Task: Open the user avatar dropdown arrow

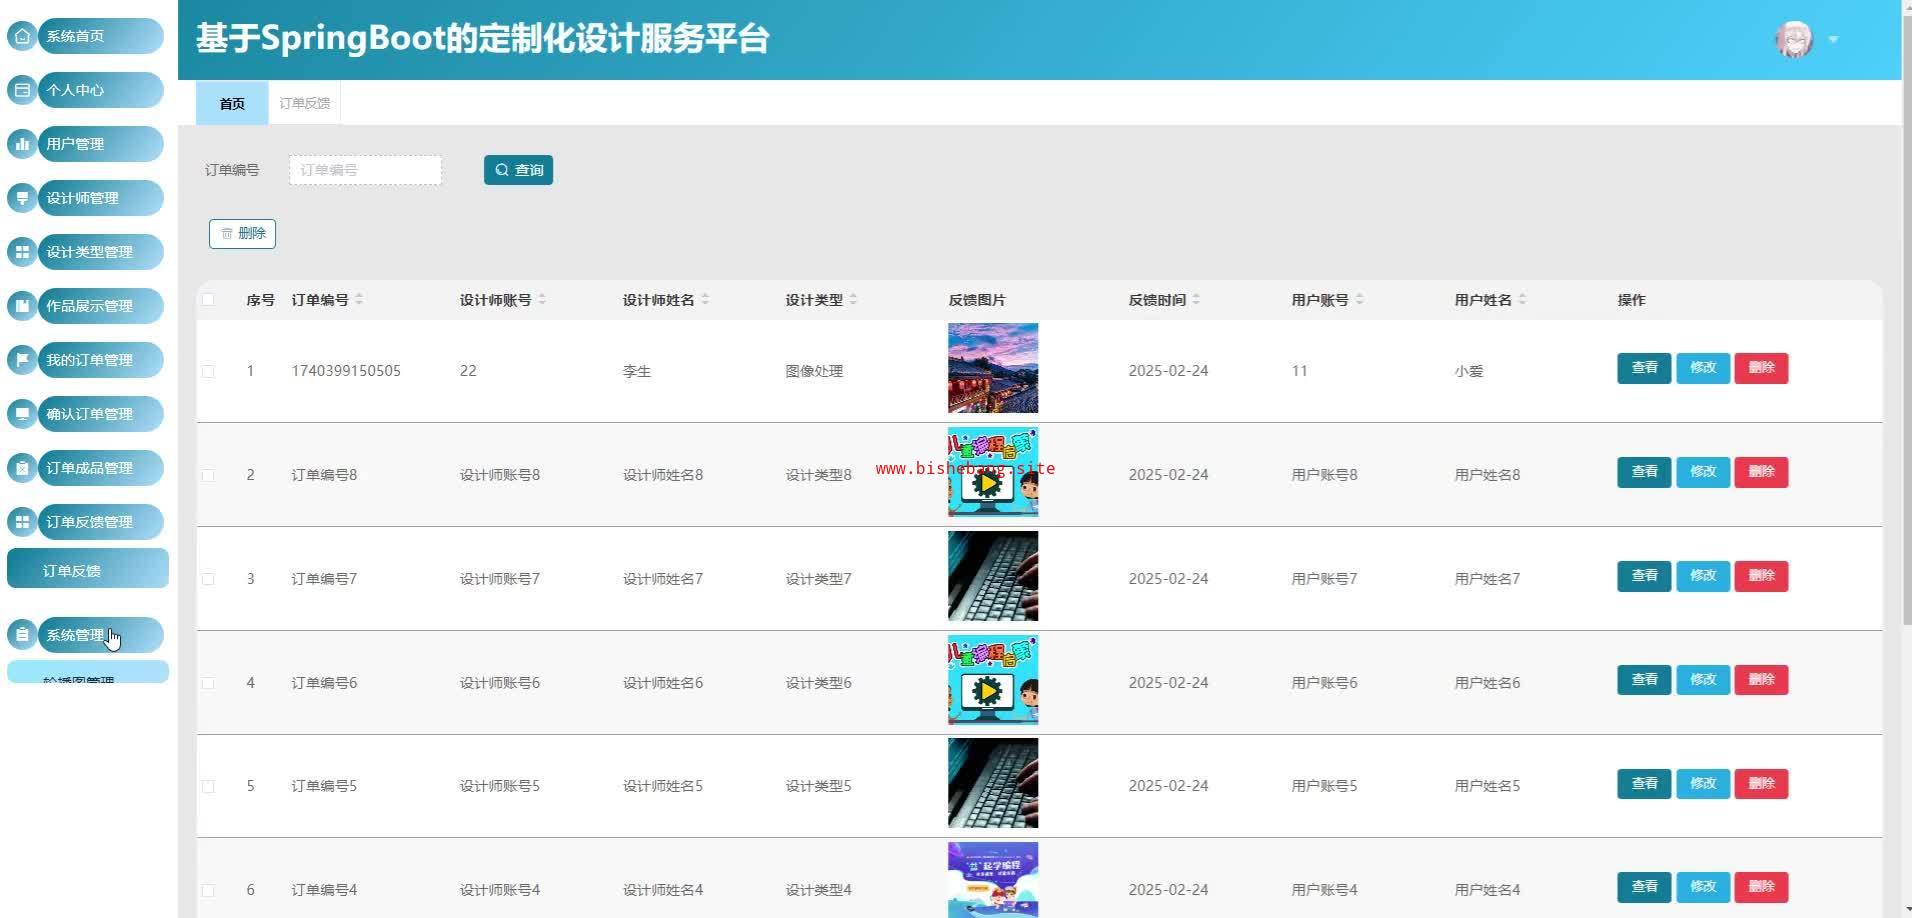Action: pyautogui.click(x=1833, y=40)
